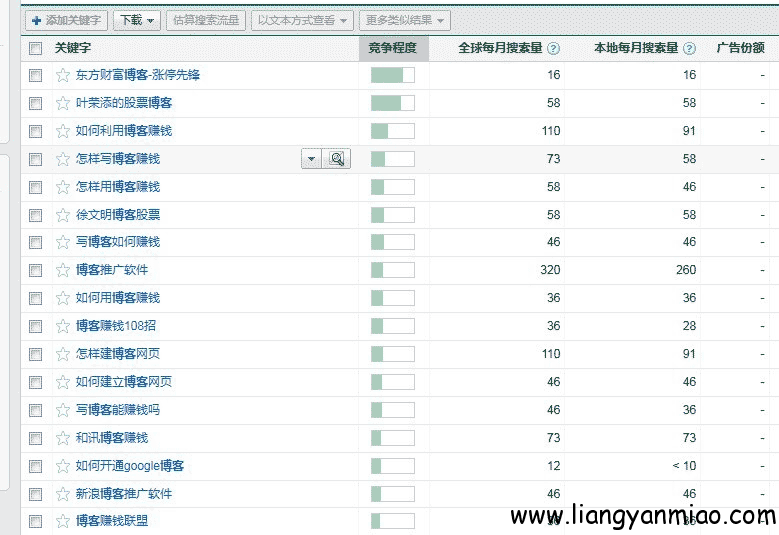Star the keyword 徐文明博客股票
This screenshot has width=779, height=535.
63,215
